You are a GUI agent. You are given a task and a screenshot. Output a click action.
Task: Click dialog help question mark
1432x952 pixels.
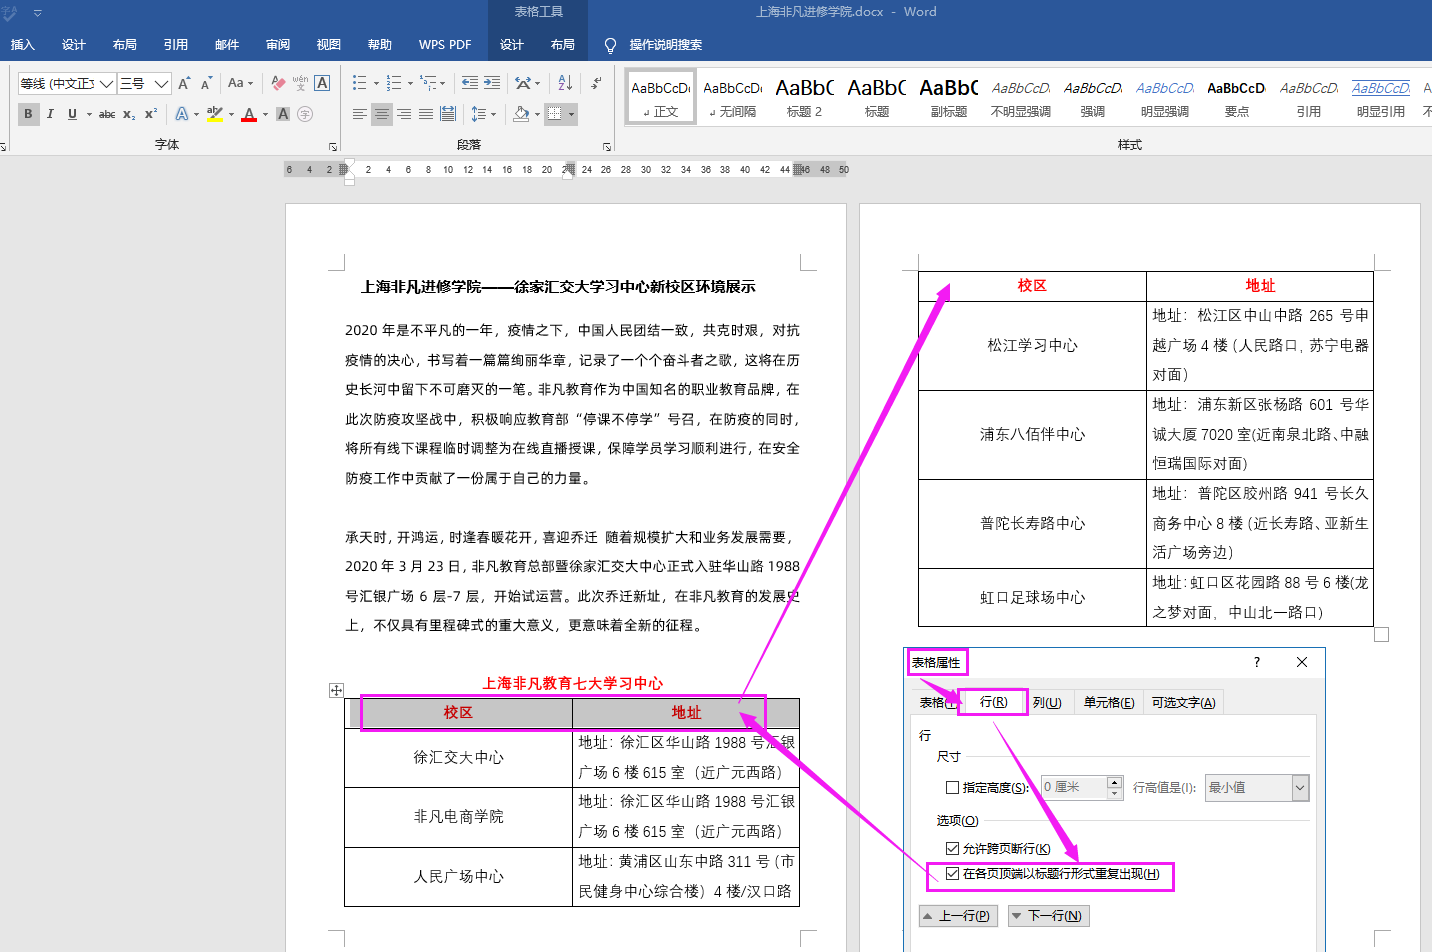1257,662
